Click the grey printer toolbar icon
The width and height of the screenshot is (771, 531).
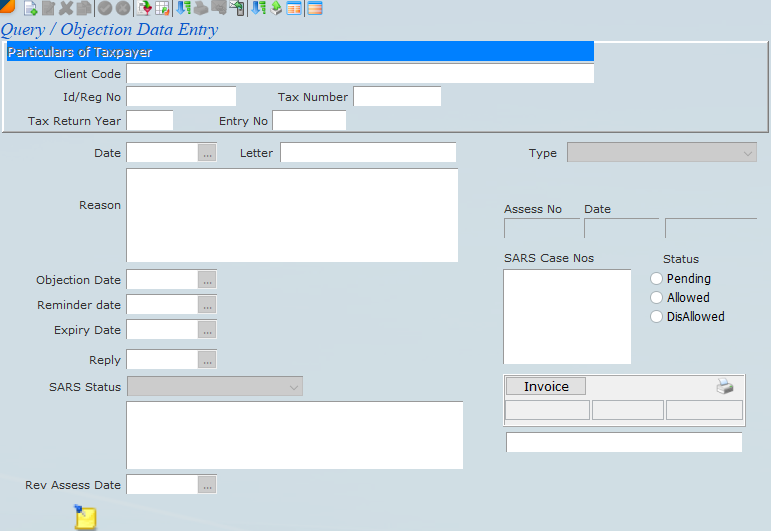200,9
